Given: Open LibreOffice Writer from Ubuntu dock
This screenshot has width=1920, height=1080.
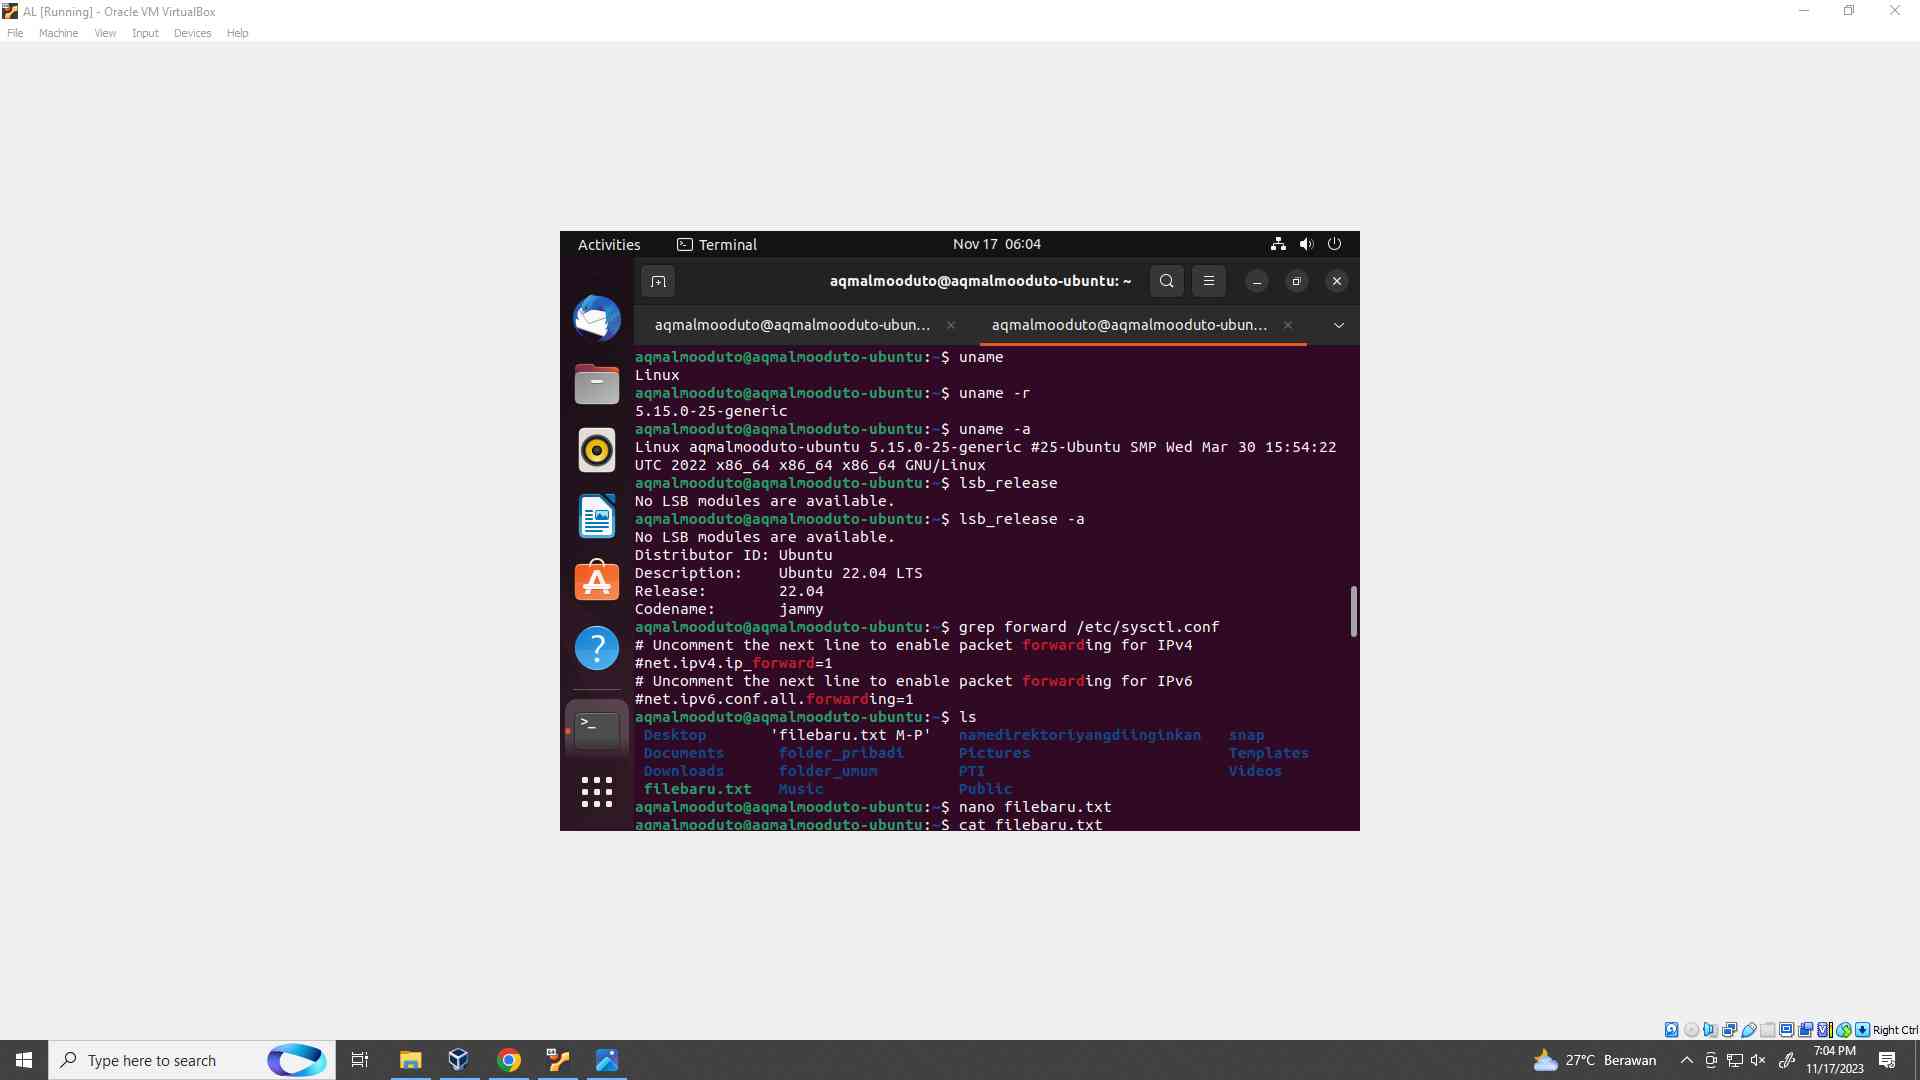Looking at the screenshot, I should coord(597,516).
